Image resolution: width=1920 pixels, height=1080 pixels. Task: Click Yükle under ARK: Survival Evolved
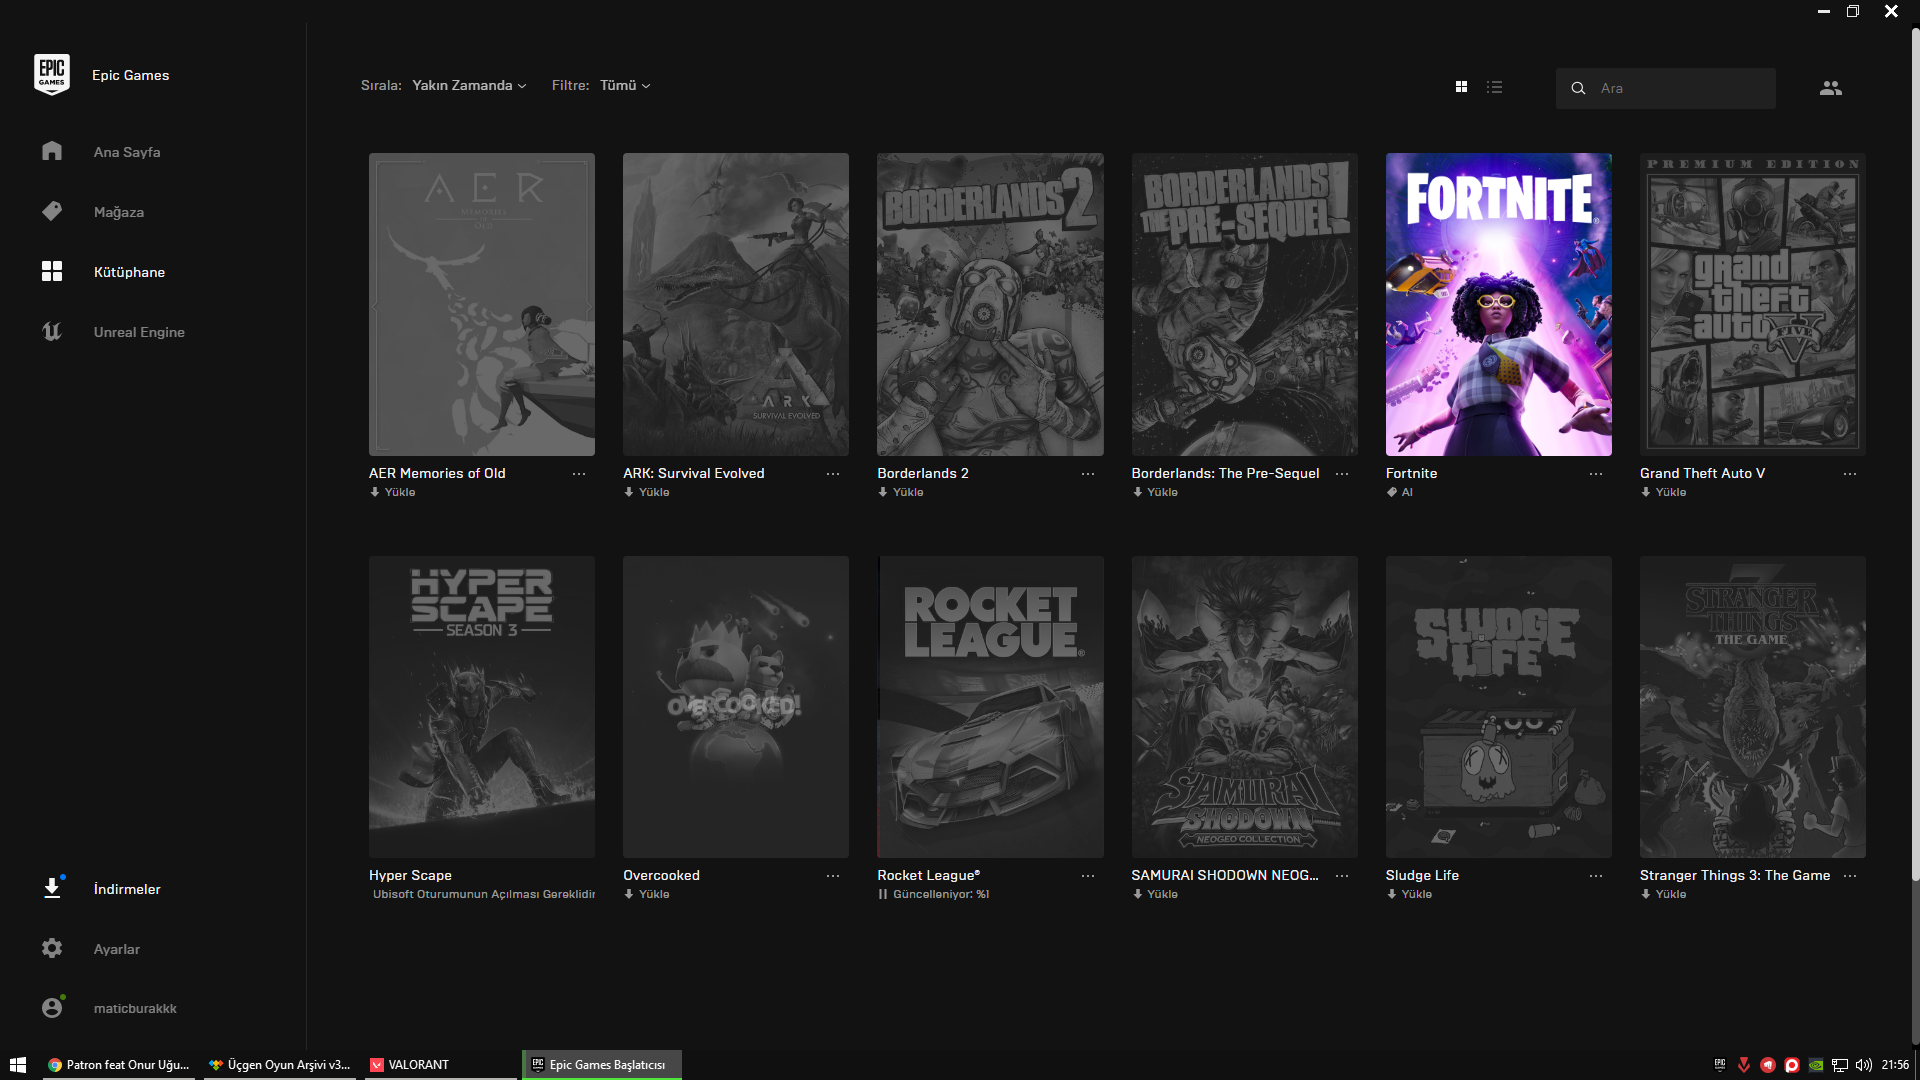(x=647, y=492)
